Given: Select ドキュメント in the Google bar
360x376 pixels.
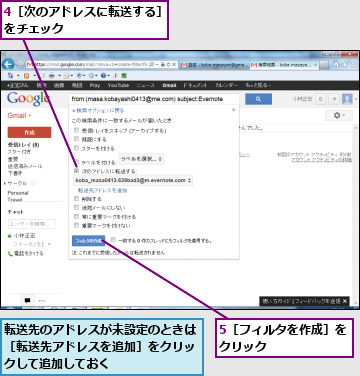Looking at the screenshot, I should pos(195,85).
